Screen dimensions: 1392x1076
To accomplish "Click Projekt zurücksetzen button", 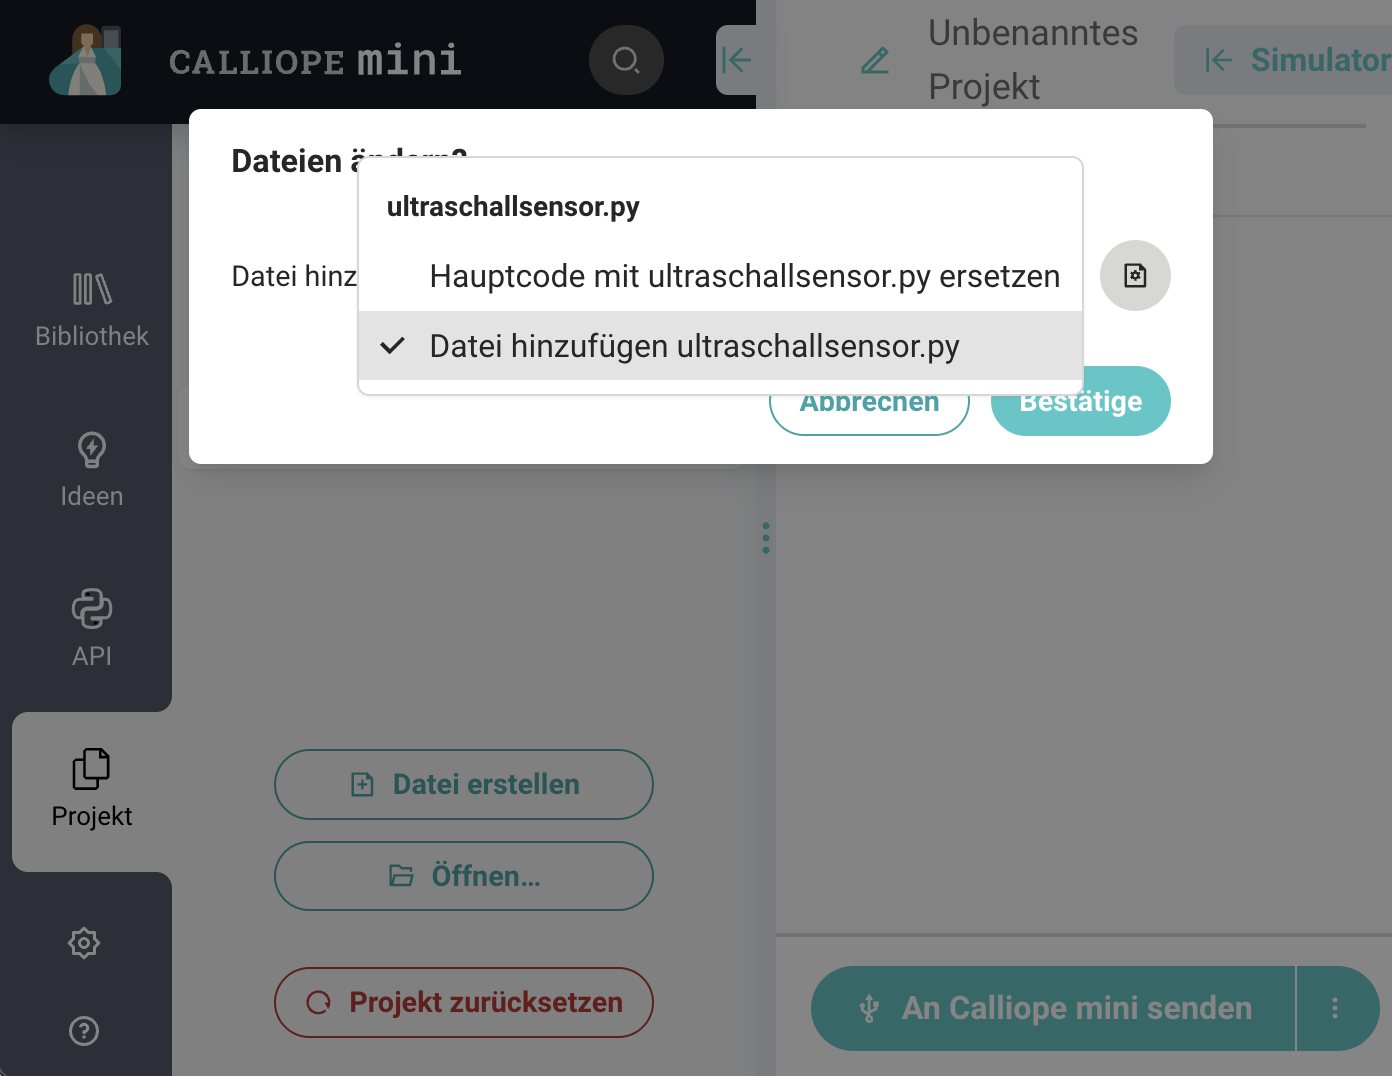I will coord(464,1002).
